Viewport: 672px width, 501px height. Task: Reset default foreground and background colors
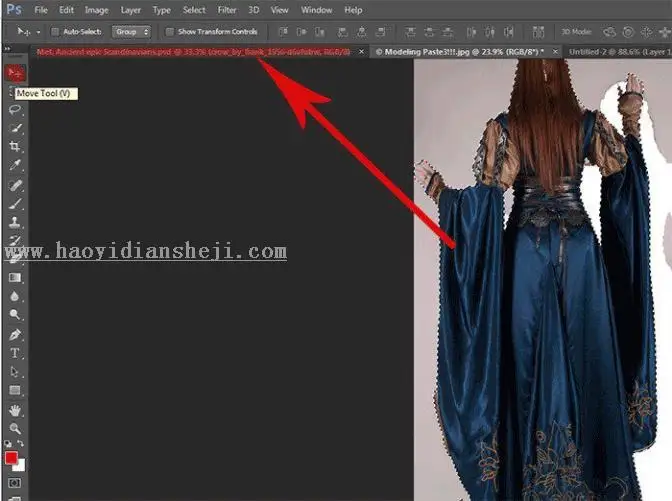(8, 444)
